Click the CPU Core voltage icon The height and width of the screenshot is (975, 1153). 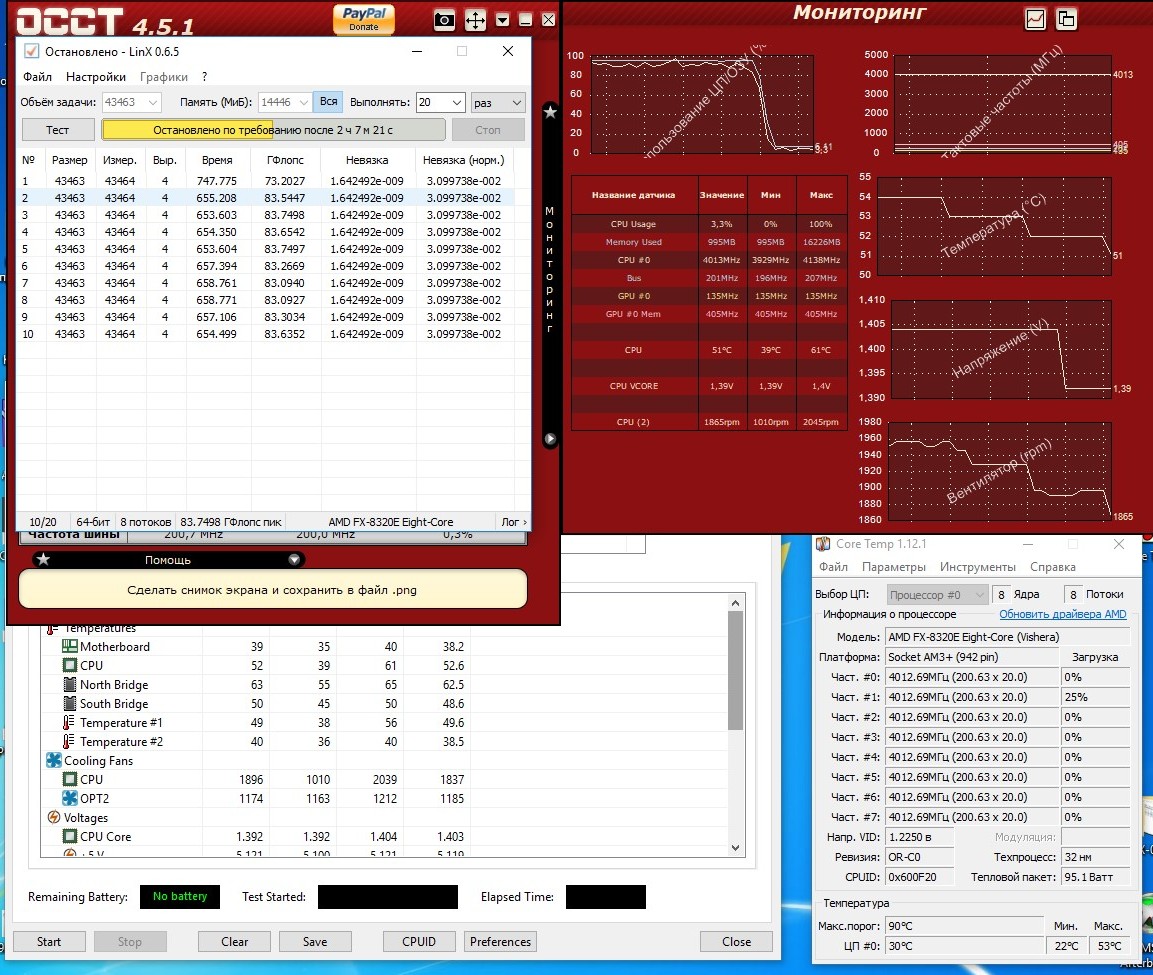coord(70,837)
